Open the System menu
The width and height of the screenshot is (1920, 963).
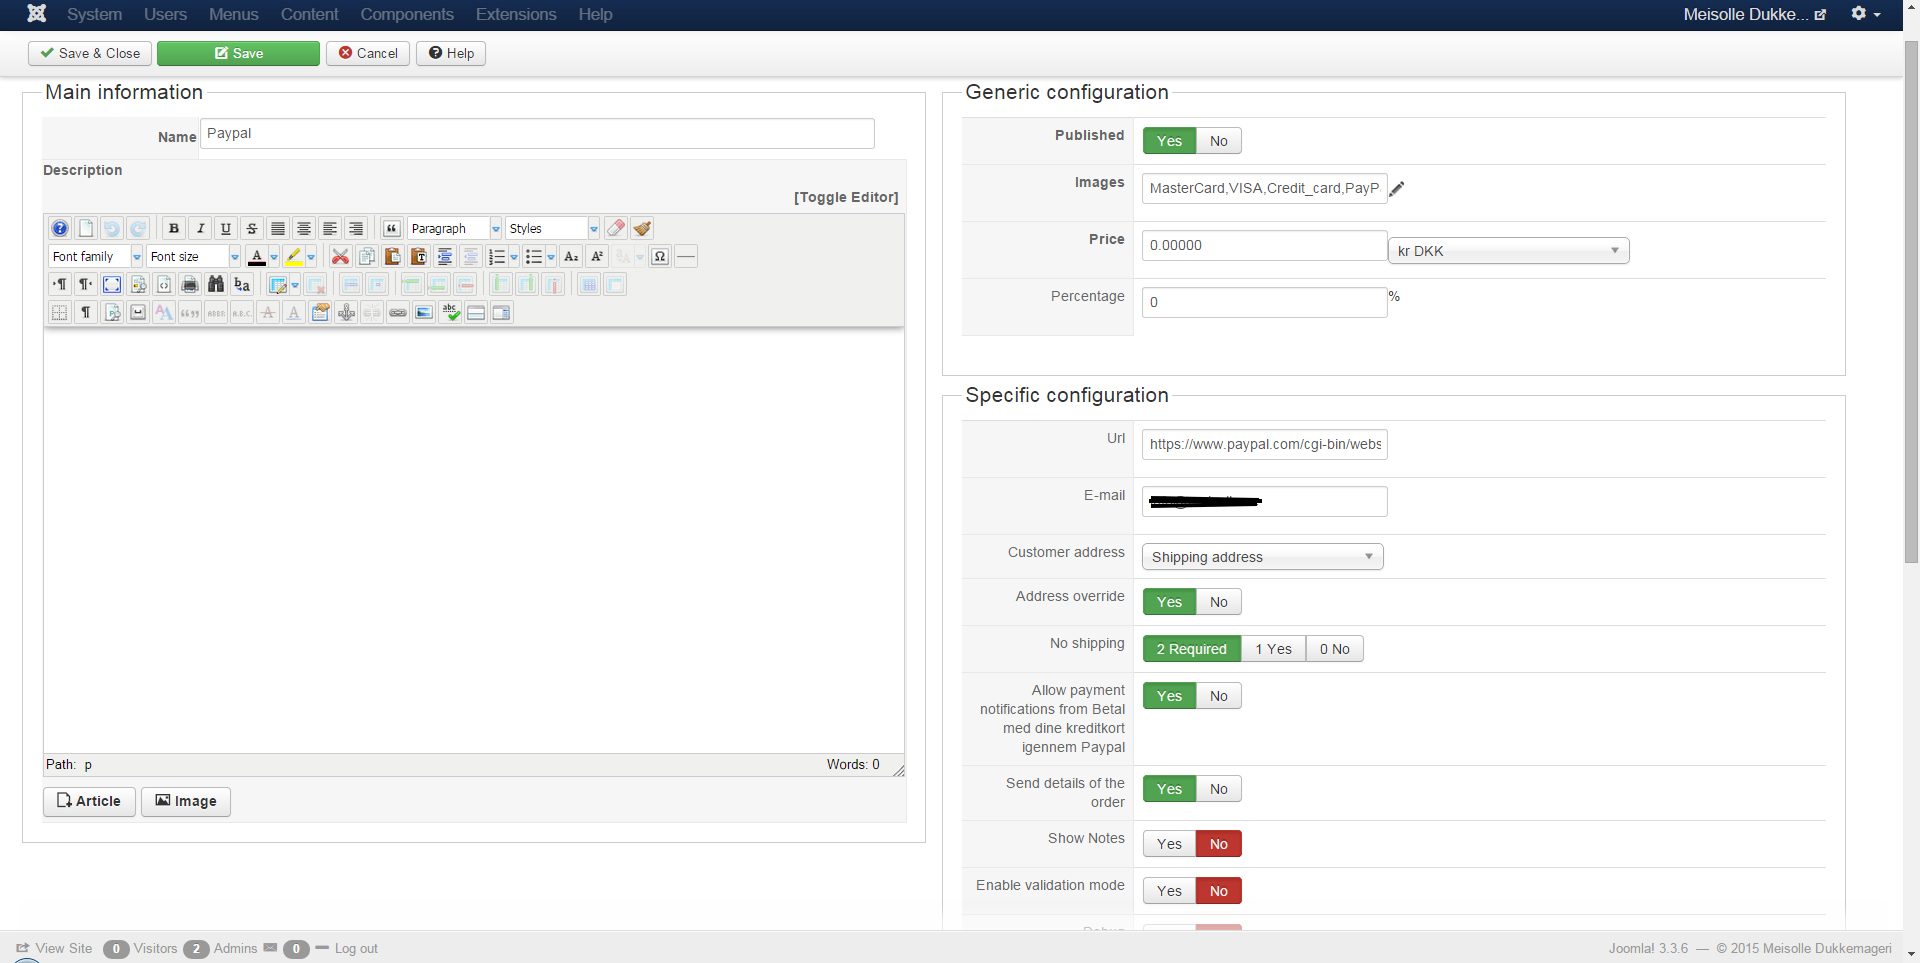[94, 14]
